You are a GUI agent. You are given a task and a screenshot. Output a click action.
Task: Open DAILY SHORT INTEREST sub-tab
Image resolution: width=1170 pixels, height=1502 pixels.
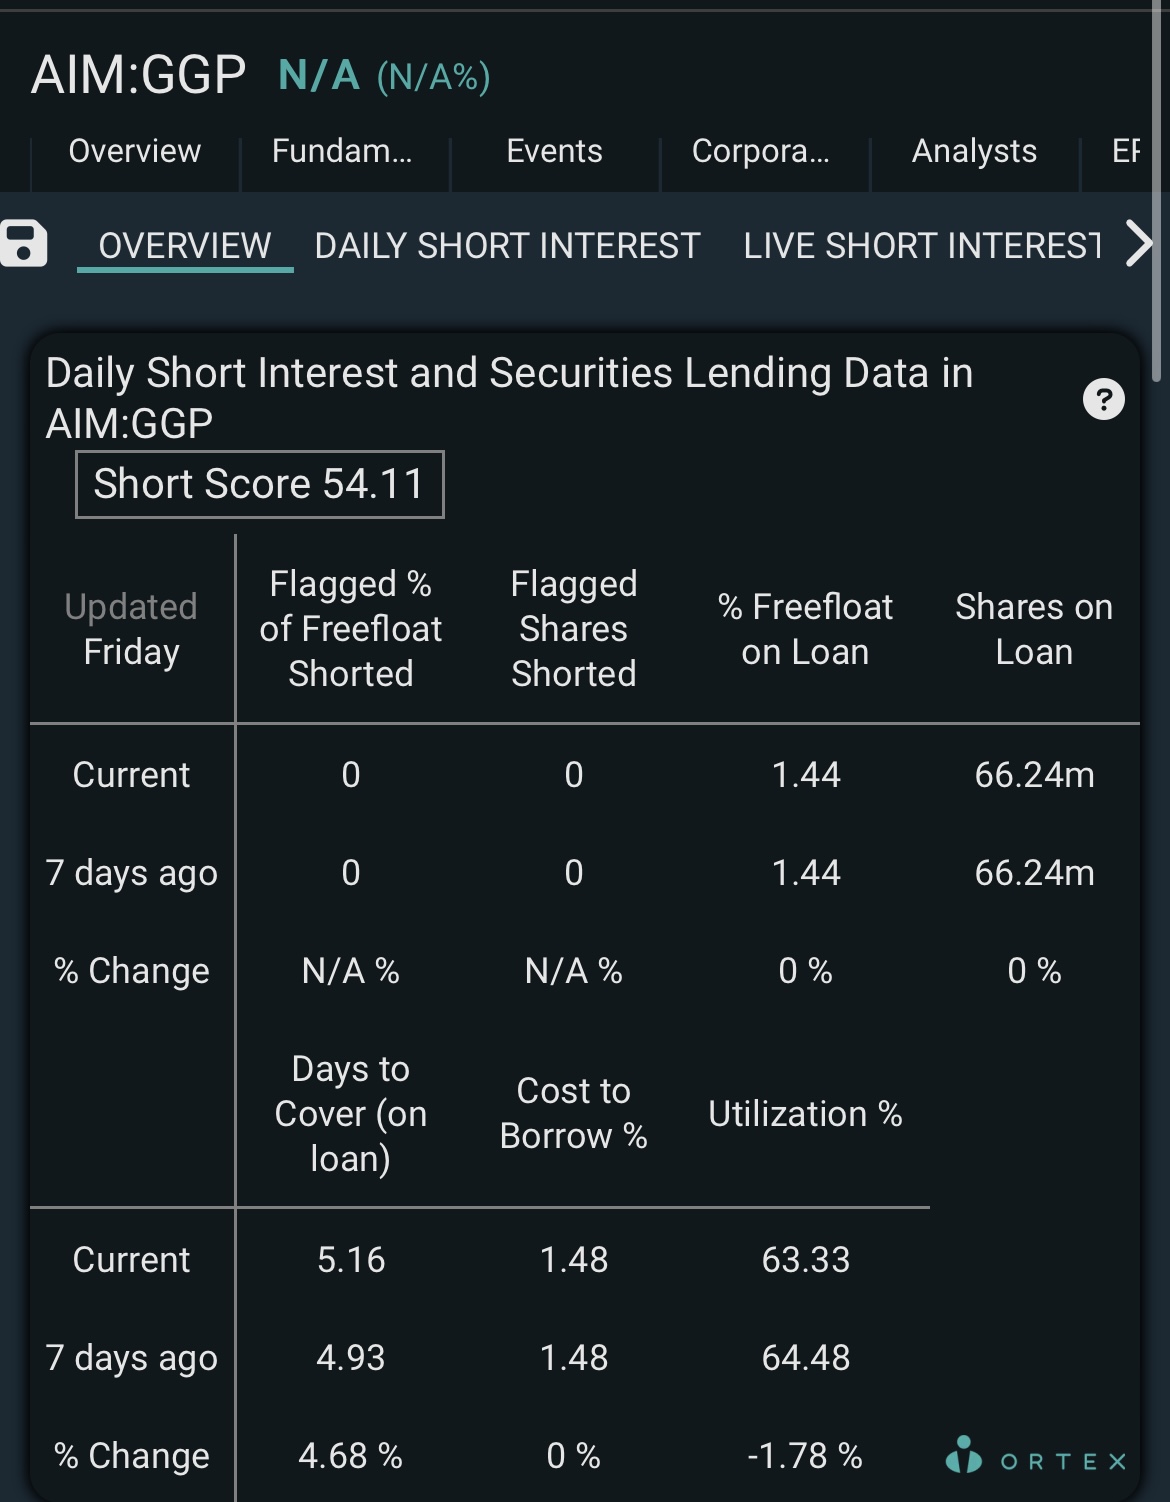(x=507, y=246)
